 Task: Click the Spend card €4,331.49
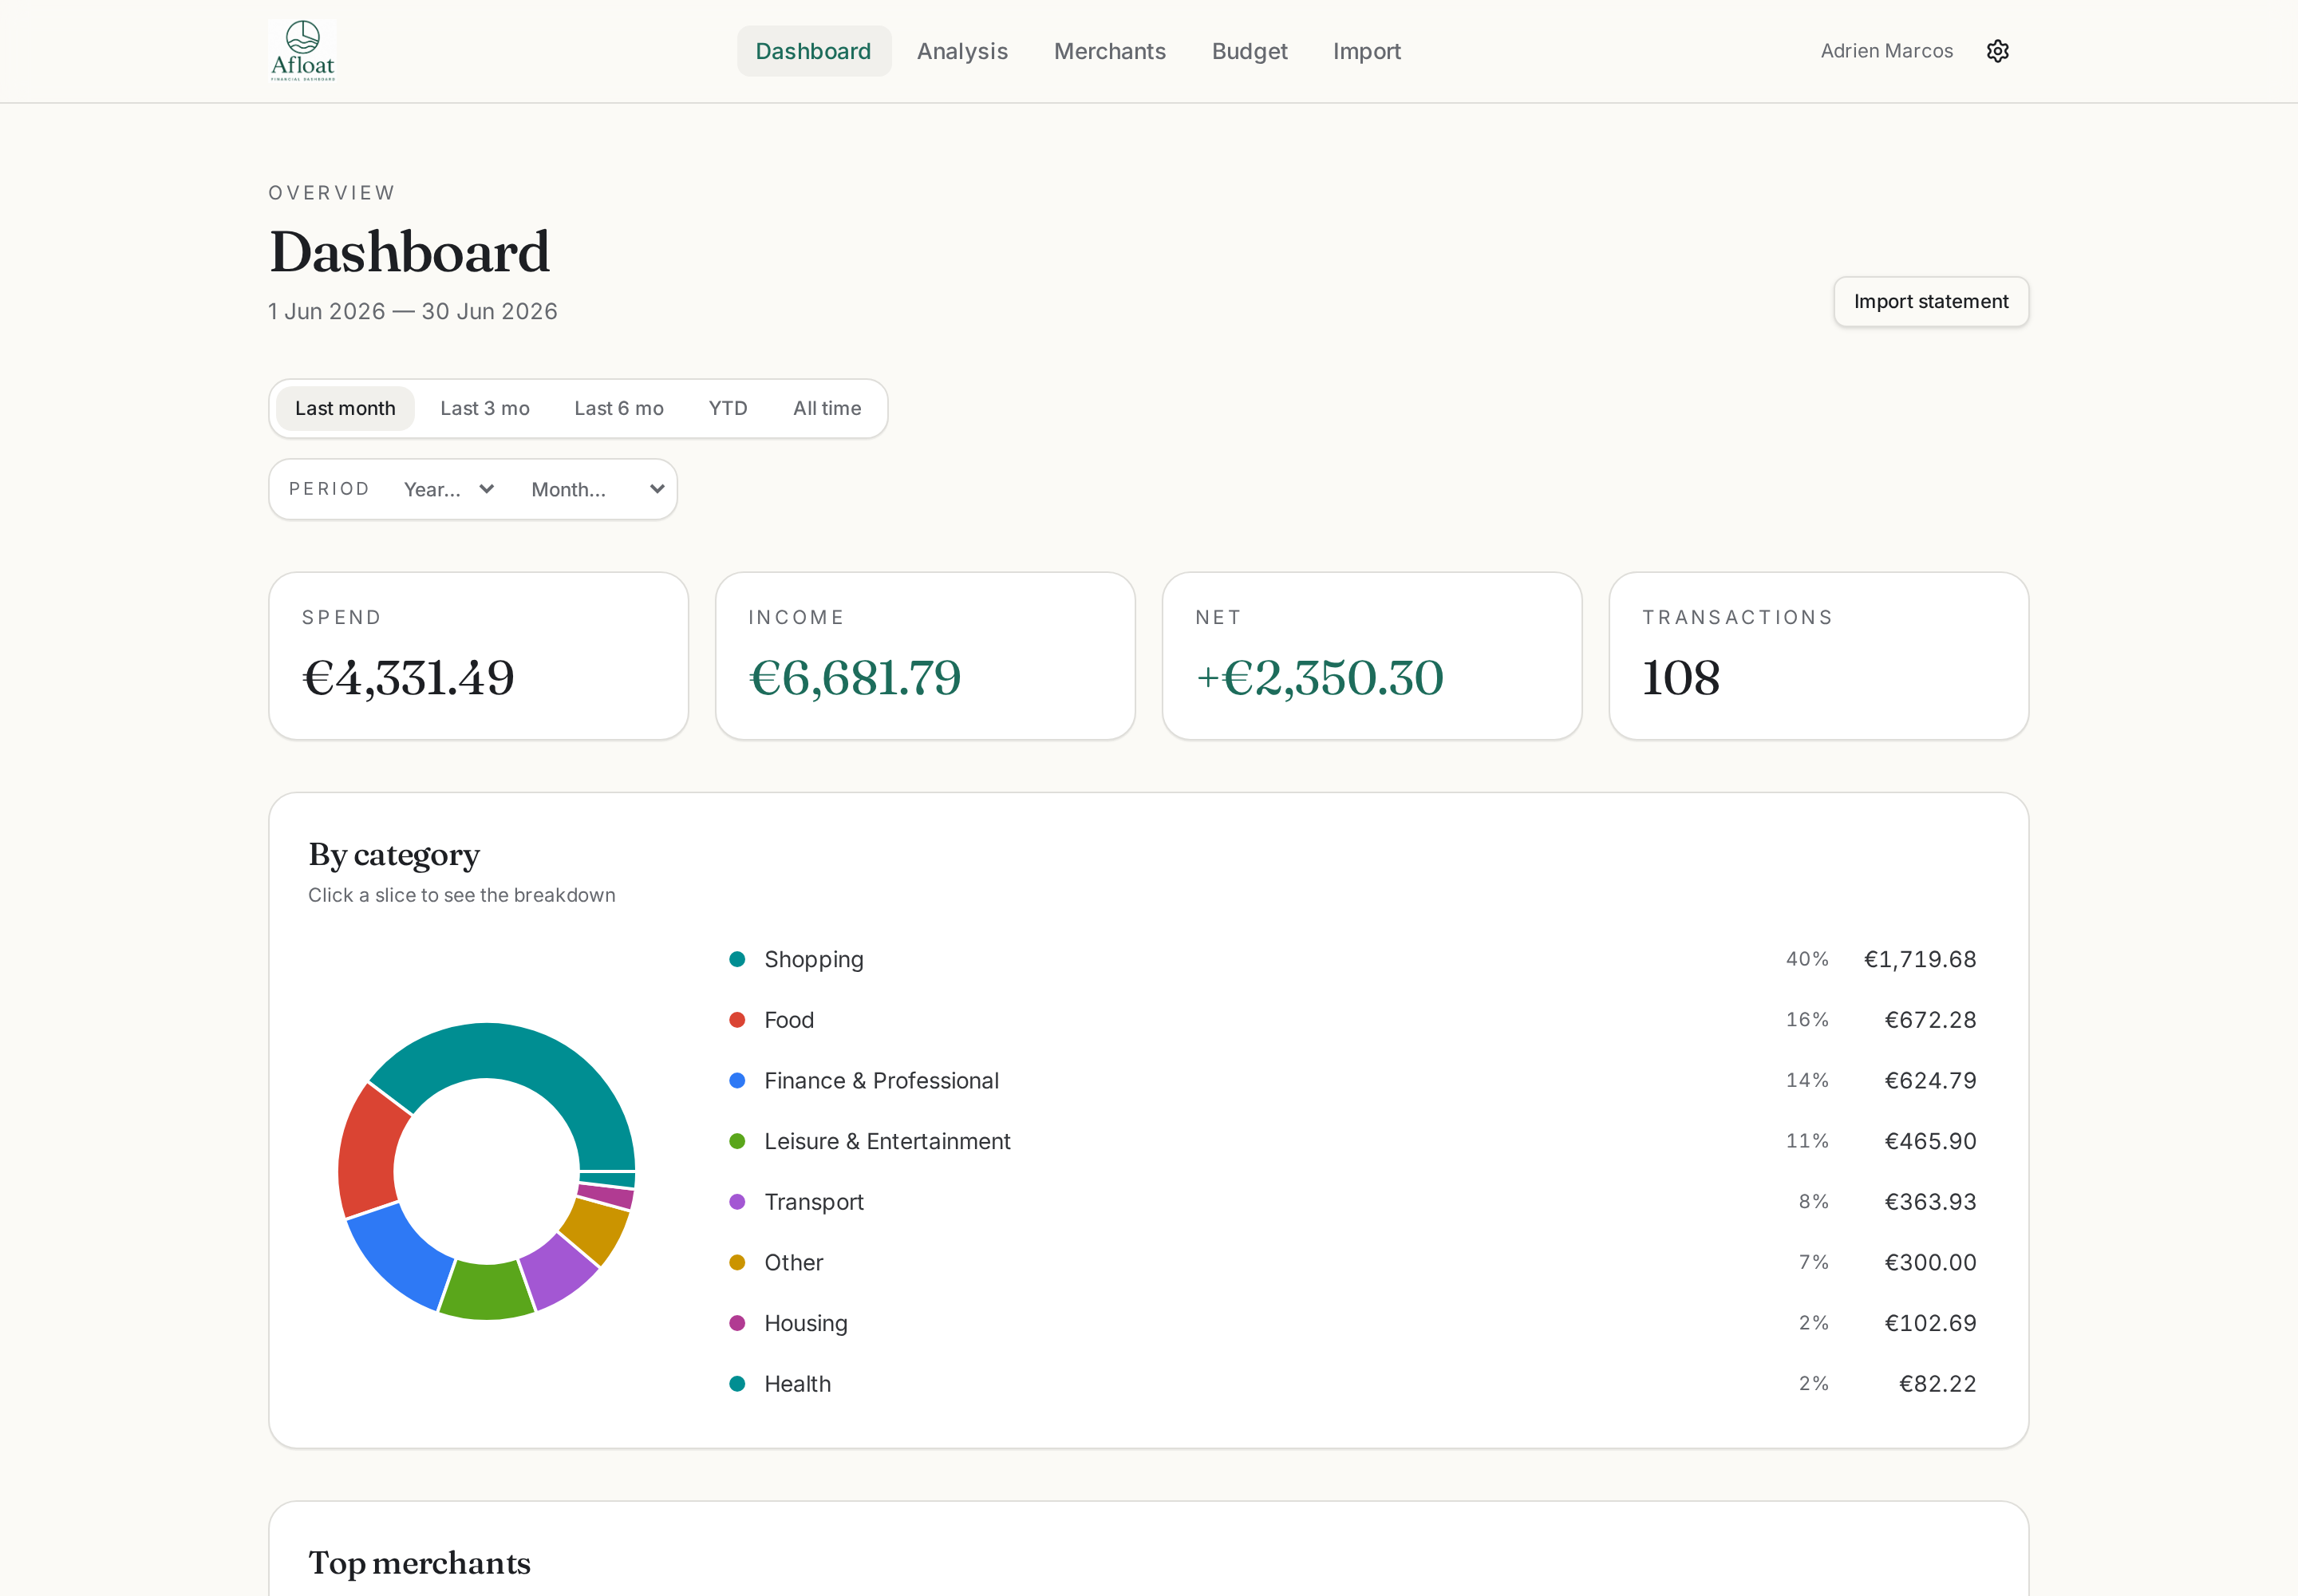coord(478,656)
